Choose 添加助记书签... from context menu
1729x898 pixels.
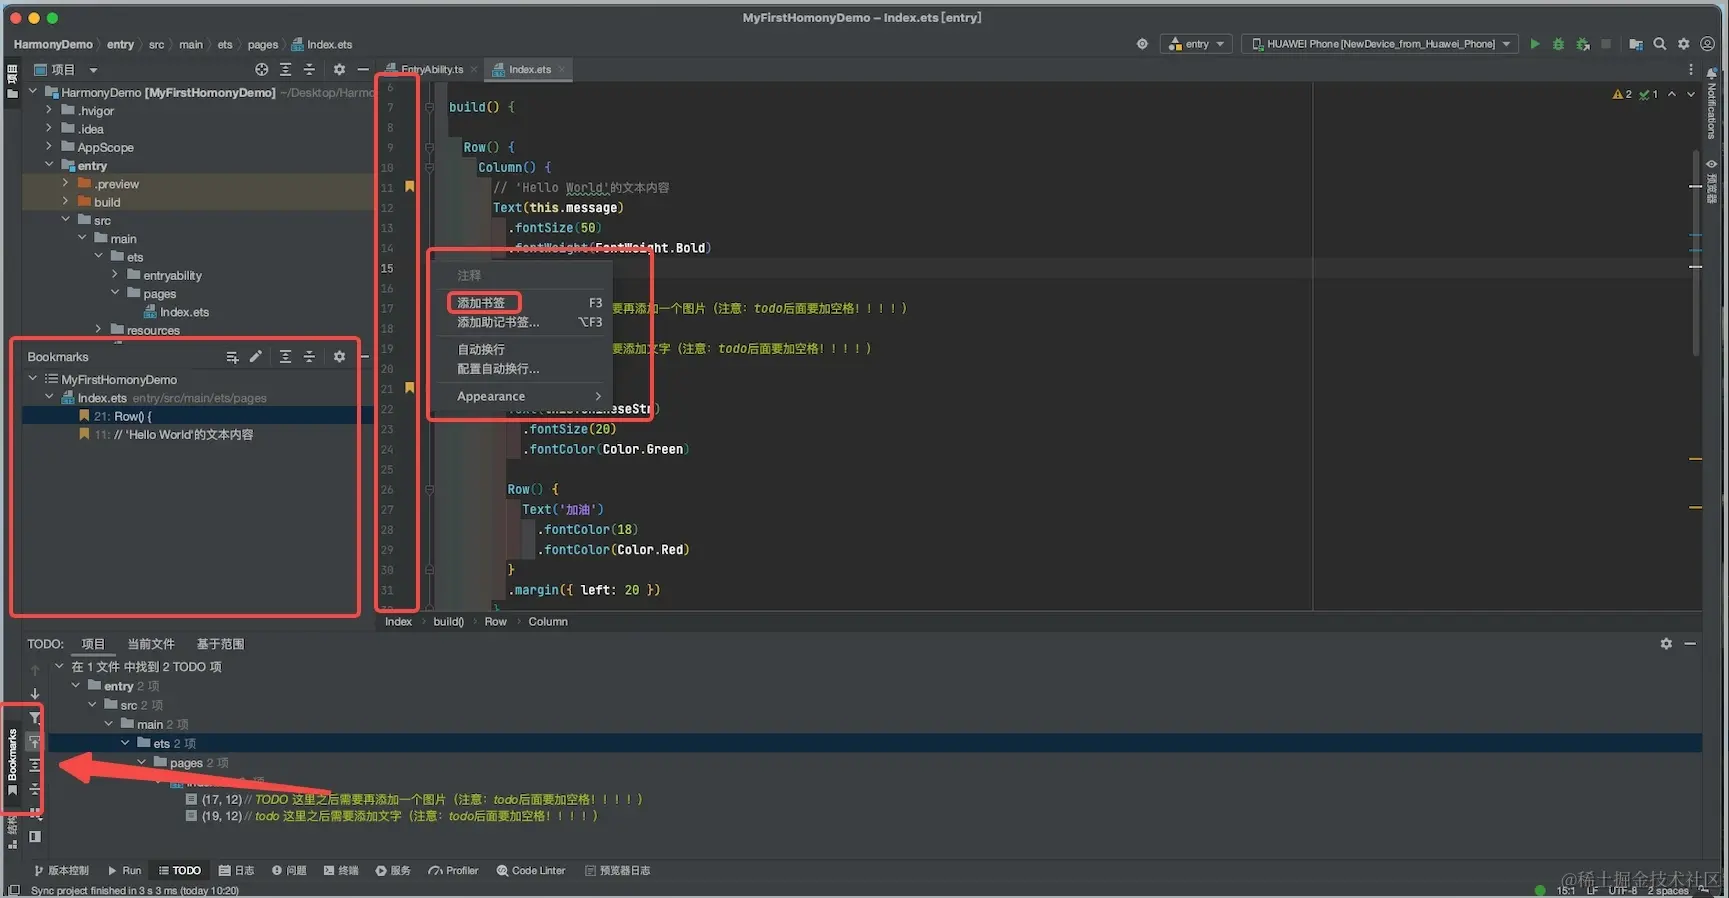pos(525,322)
